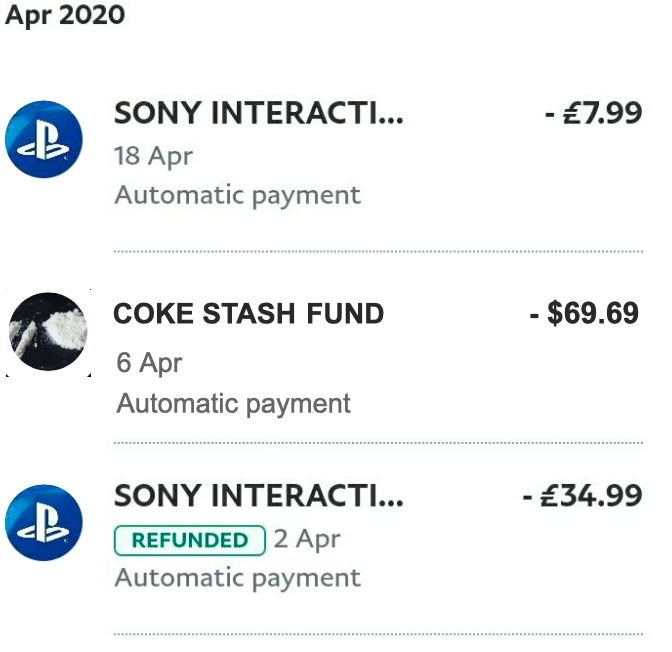Image resolution: width=672 pixels, height=652 pixels.
Task: Select the - £34.99 refunded amount
Action: (x=582, y=496)
